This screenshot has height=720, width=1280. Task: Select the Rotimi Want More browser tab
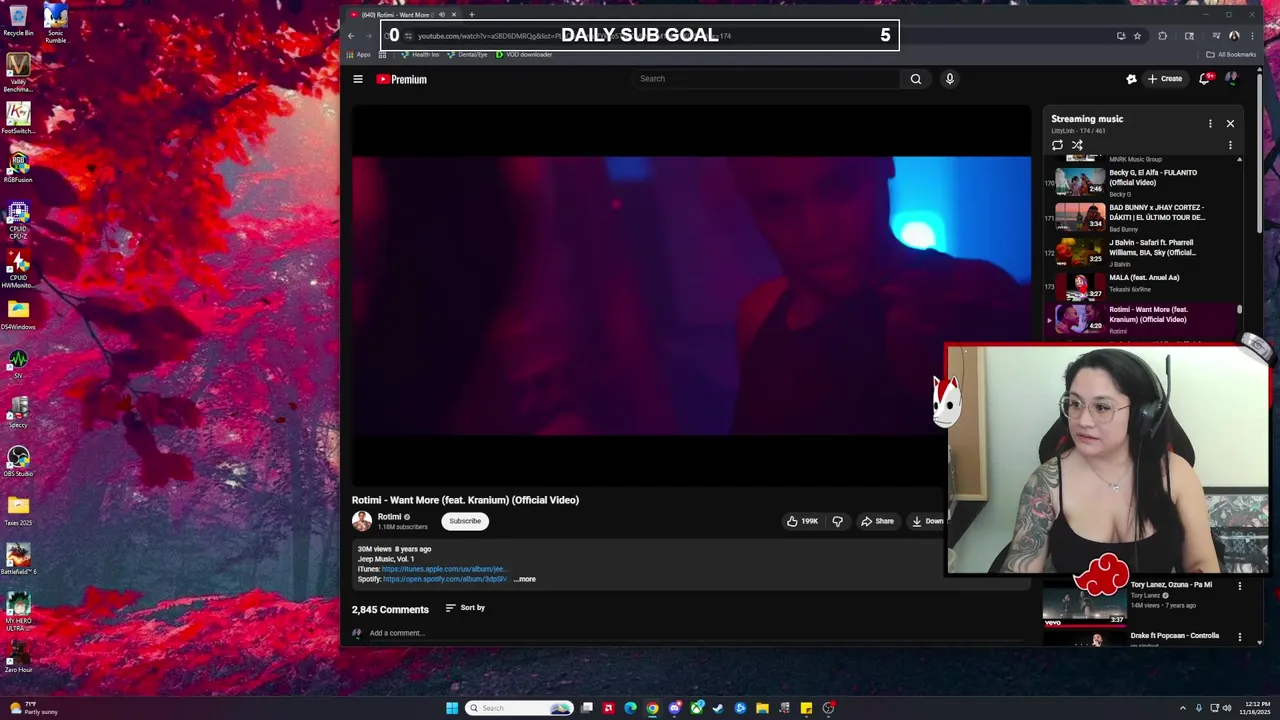(x=403, y=15)
